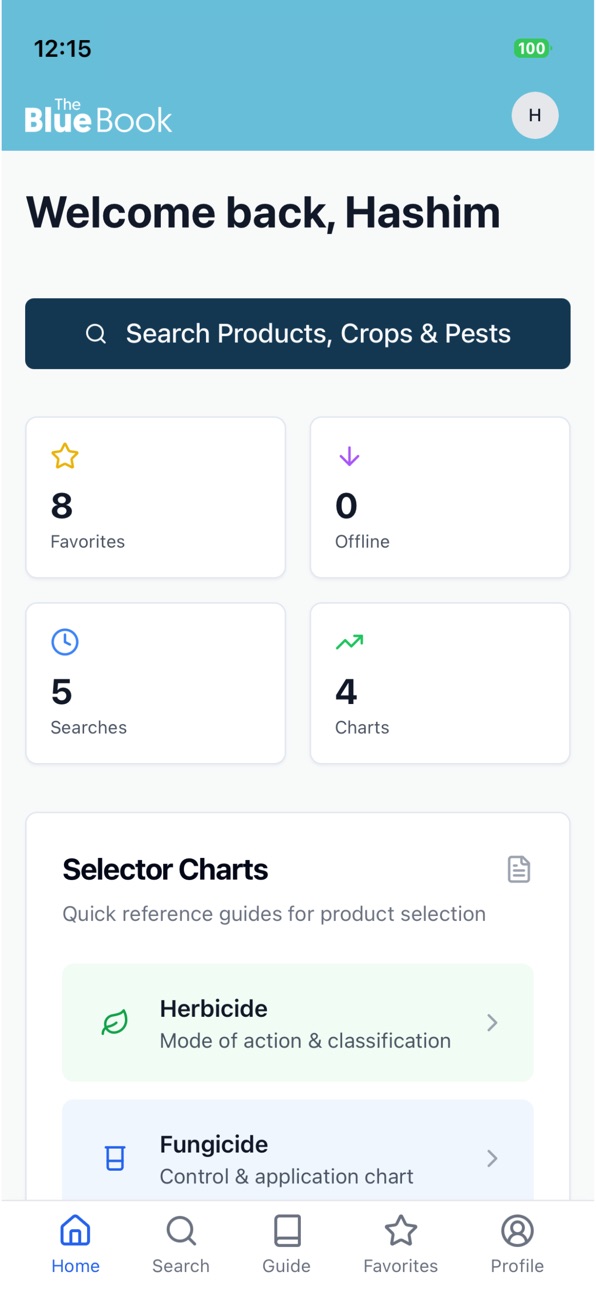This screenshot has width=596, height=1290.
Task: Switch to the Search tab
Action: pos(181,1245)
